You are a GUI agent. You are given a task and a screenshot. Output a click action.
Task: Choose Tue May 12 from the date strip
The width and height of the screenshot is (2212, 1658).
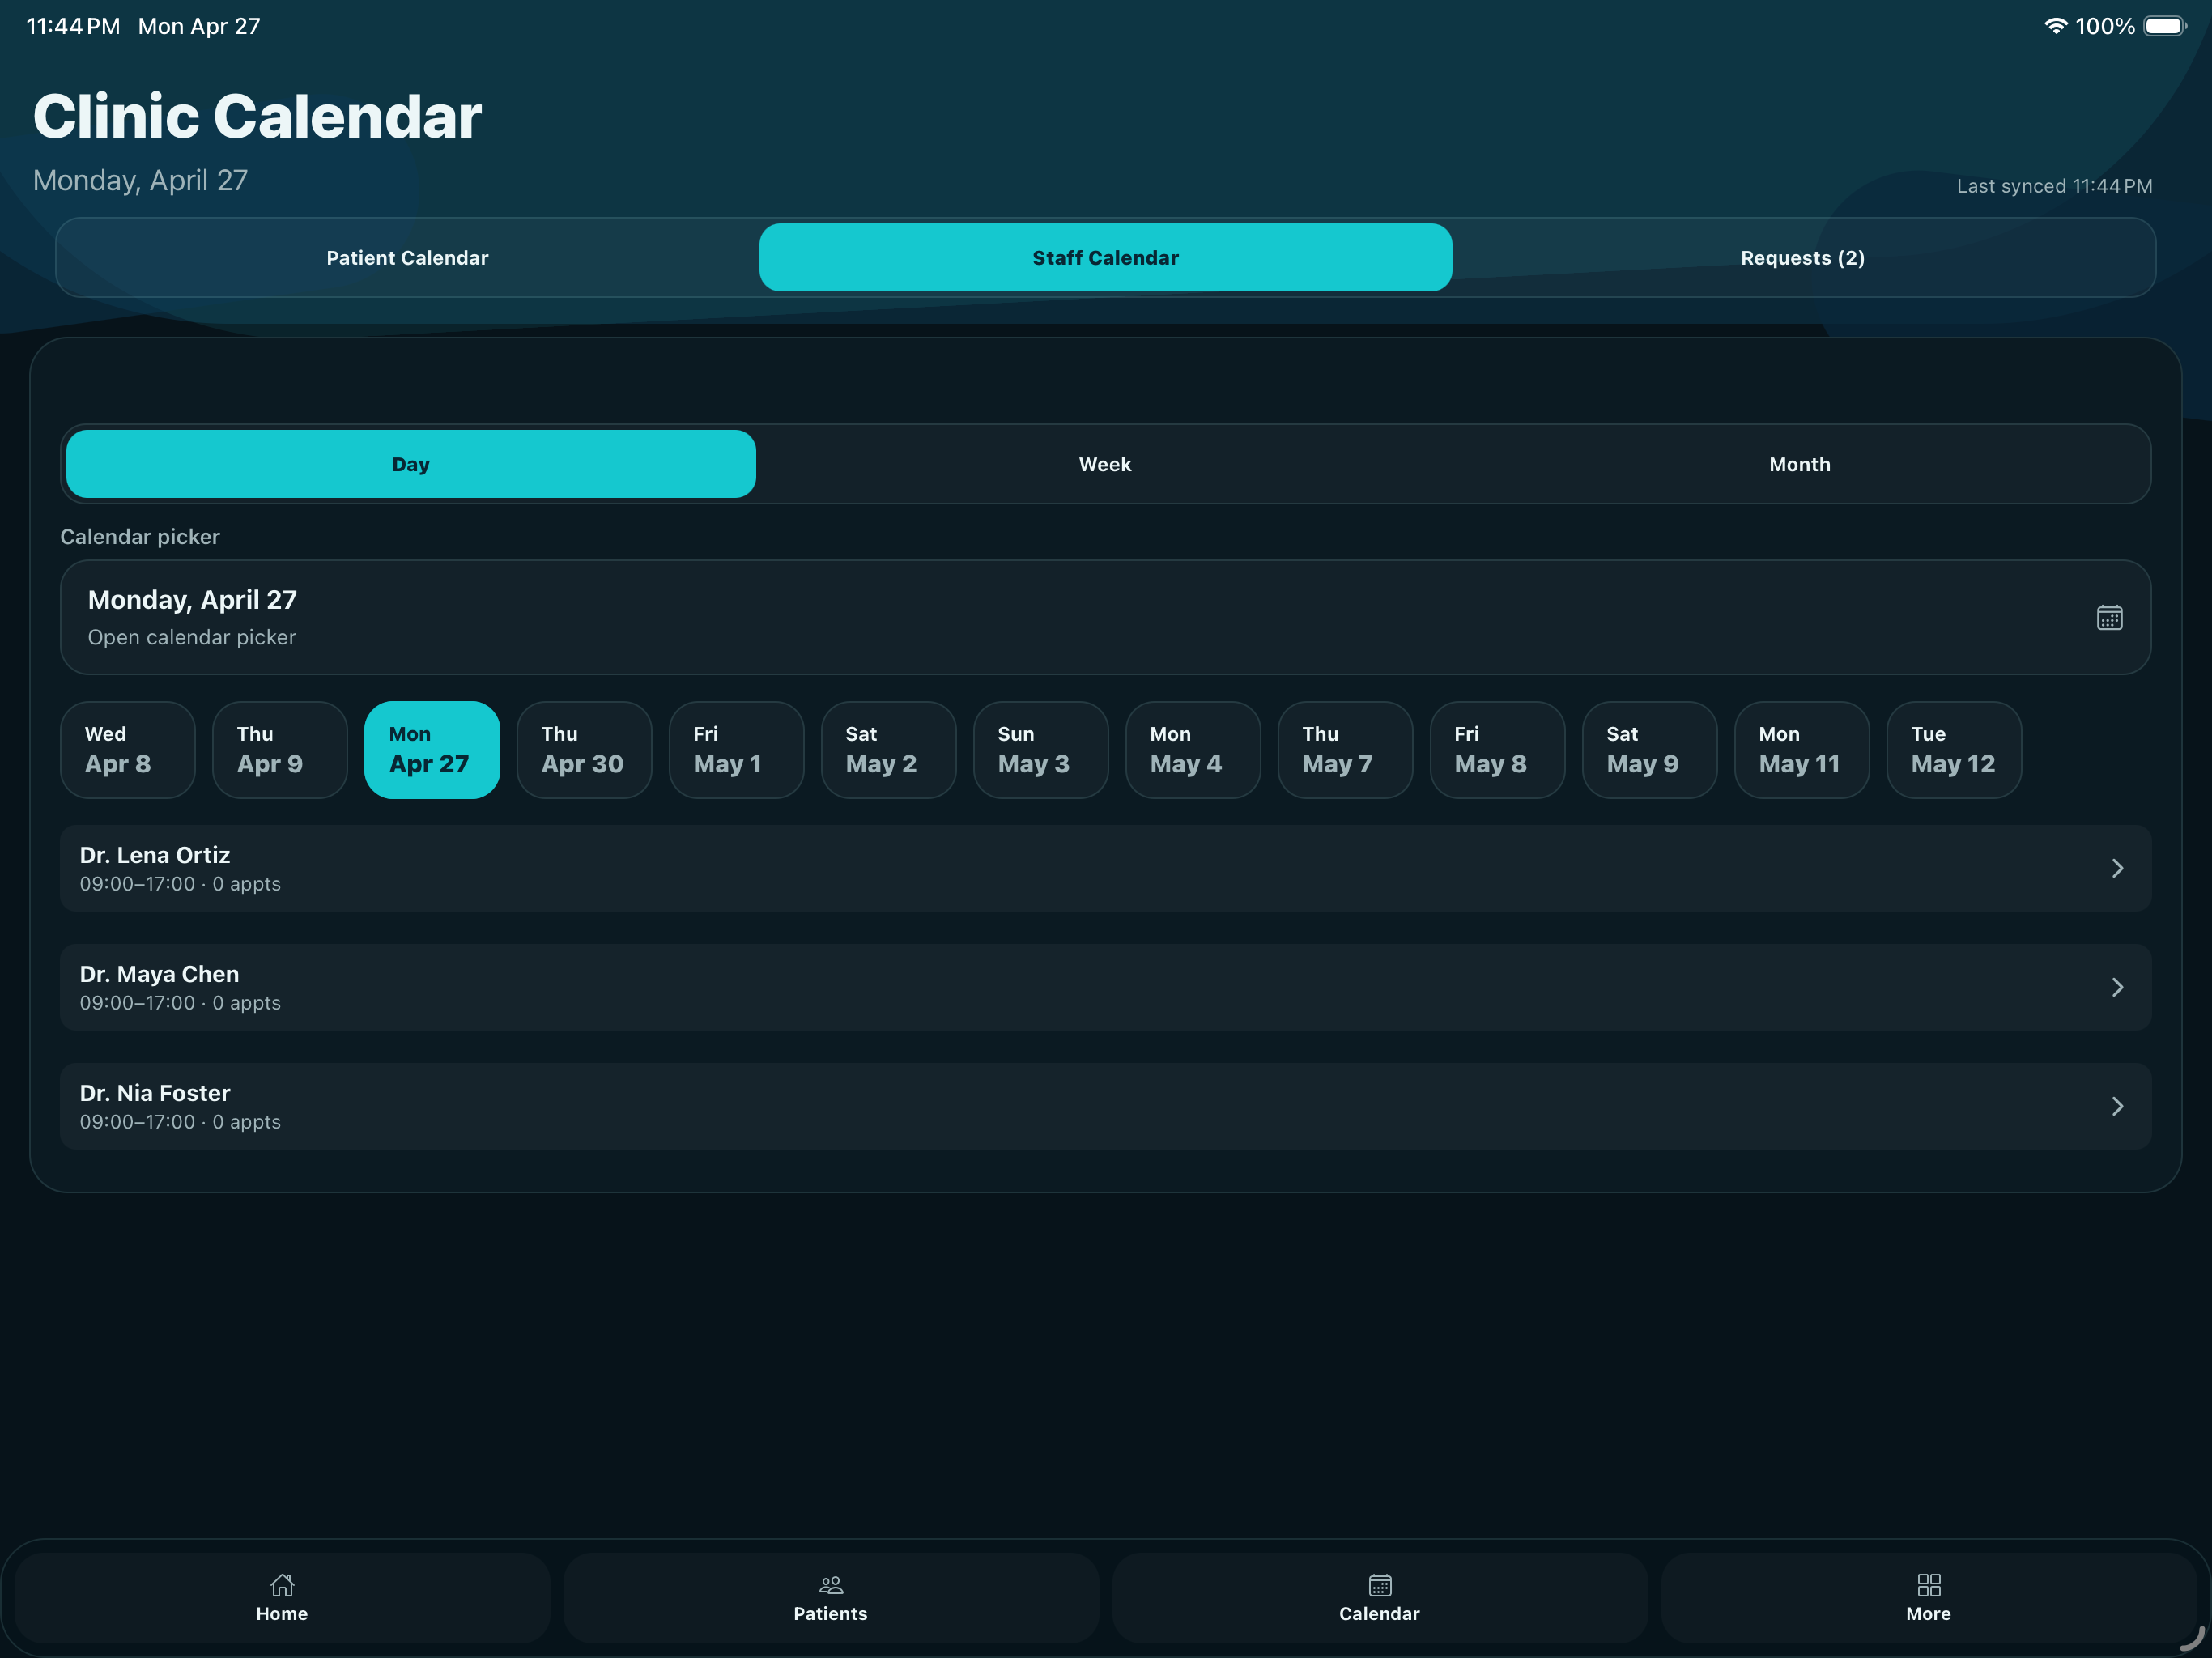pos(1952,749)
